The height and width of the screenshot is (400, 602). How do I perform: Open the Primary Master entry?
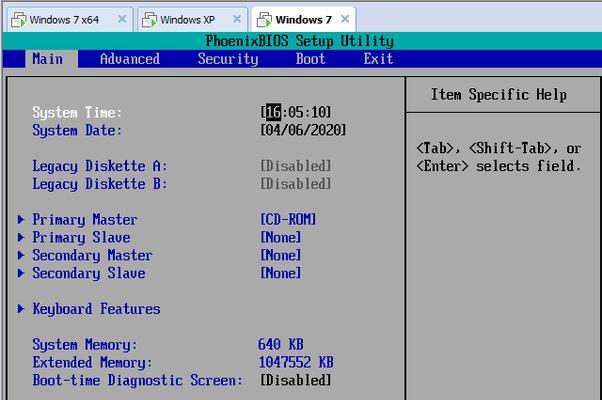click(x=84, y=220)
